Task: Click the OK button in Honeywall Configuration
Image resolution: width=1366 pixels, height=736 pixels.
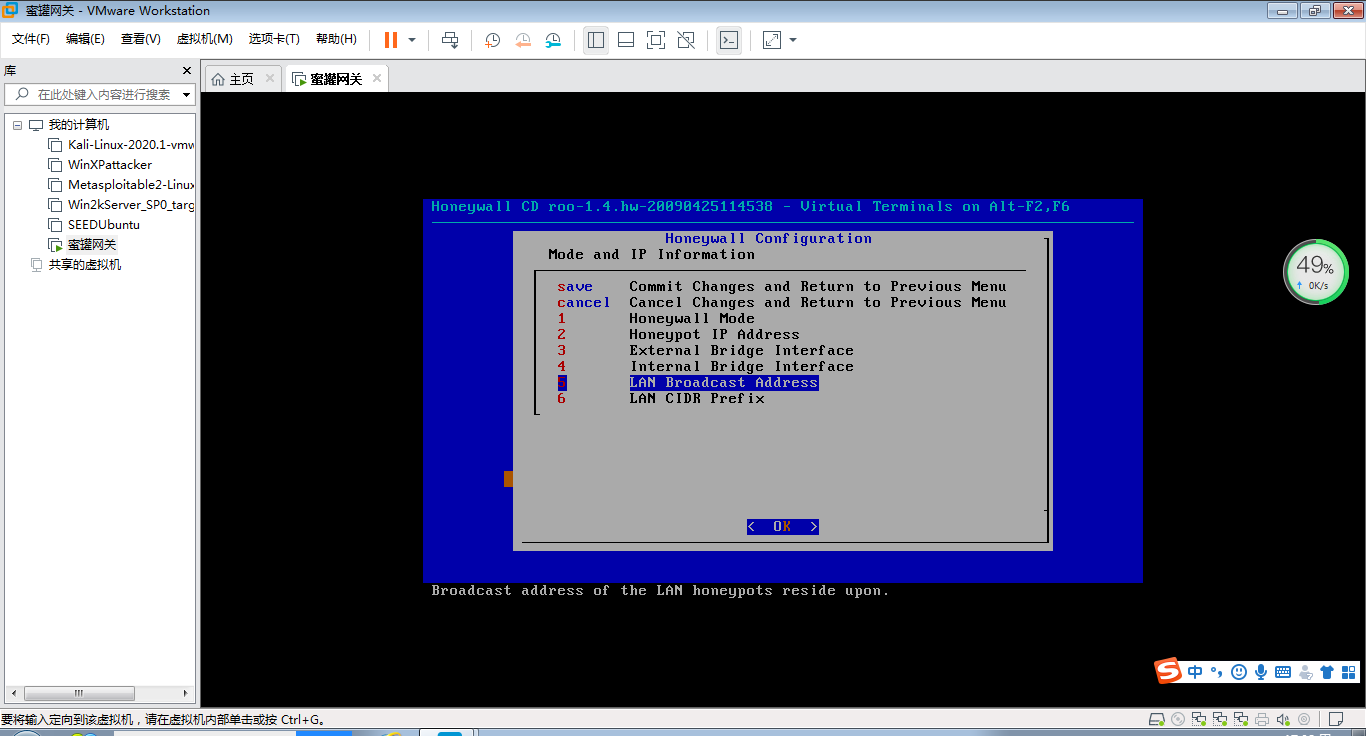Action: click(783, 527)
